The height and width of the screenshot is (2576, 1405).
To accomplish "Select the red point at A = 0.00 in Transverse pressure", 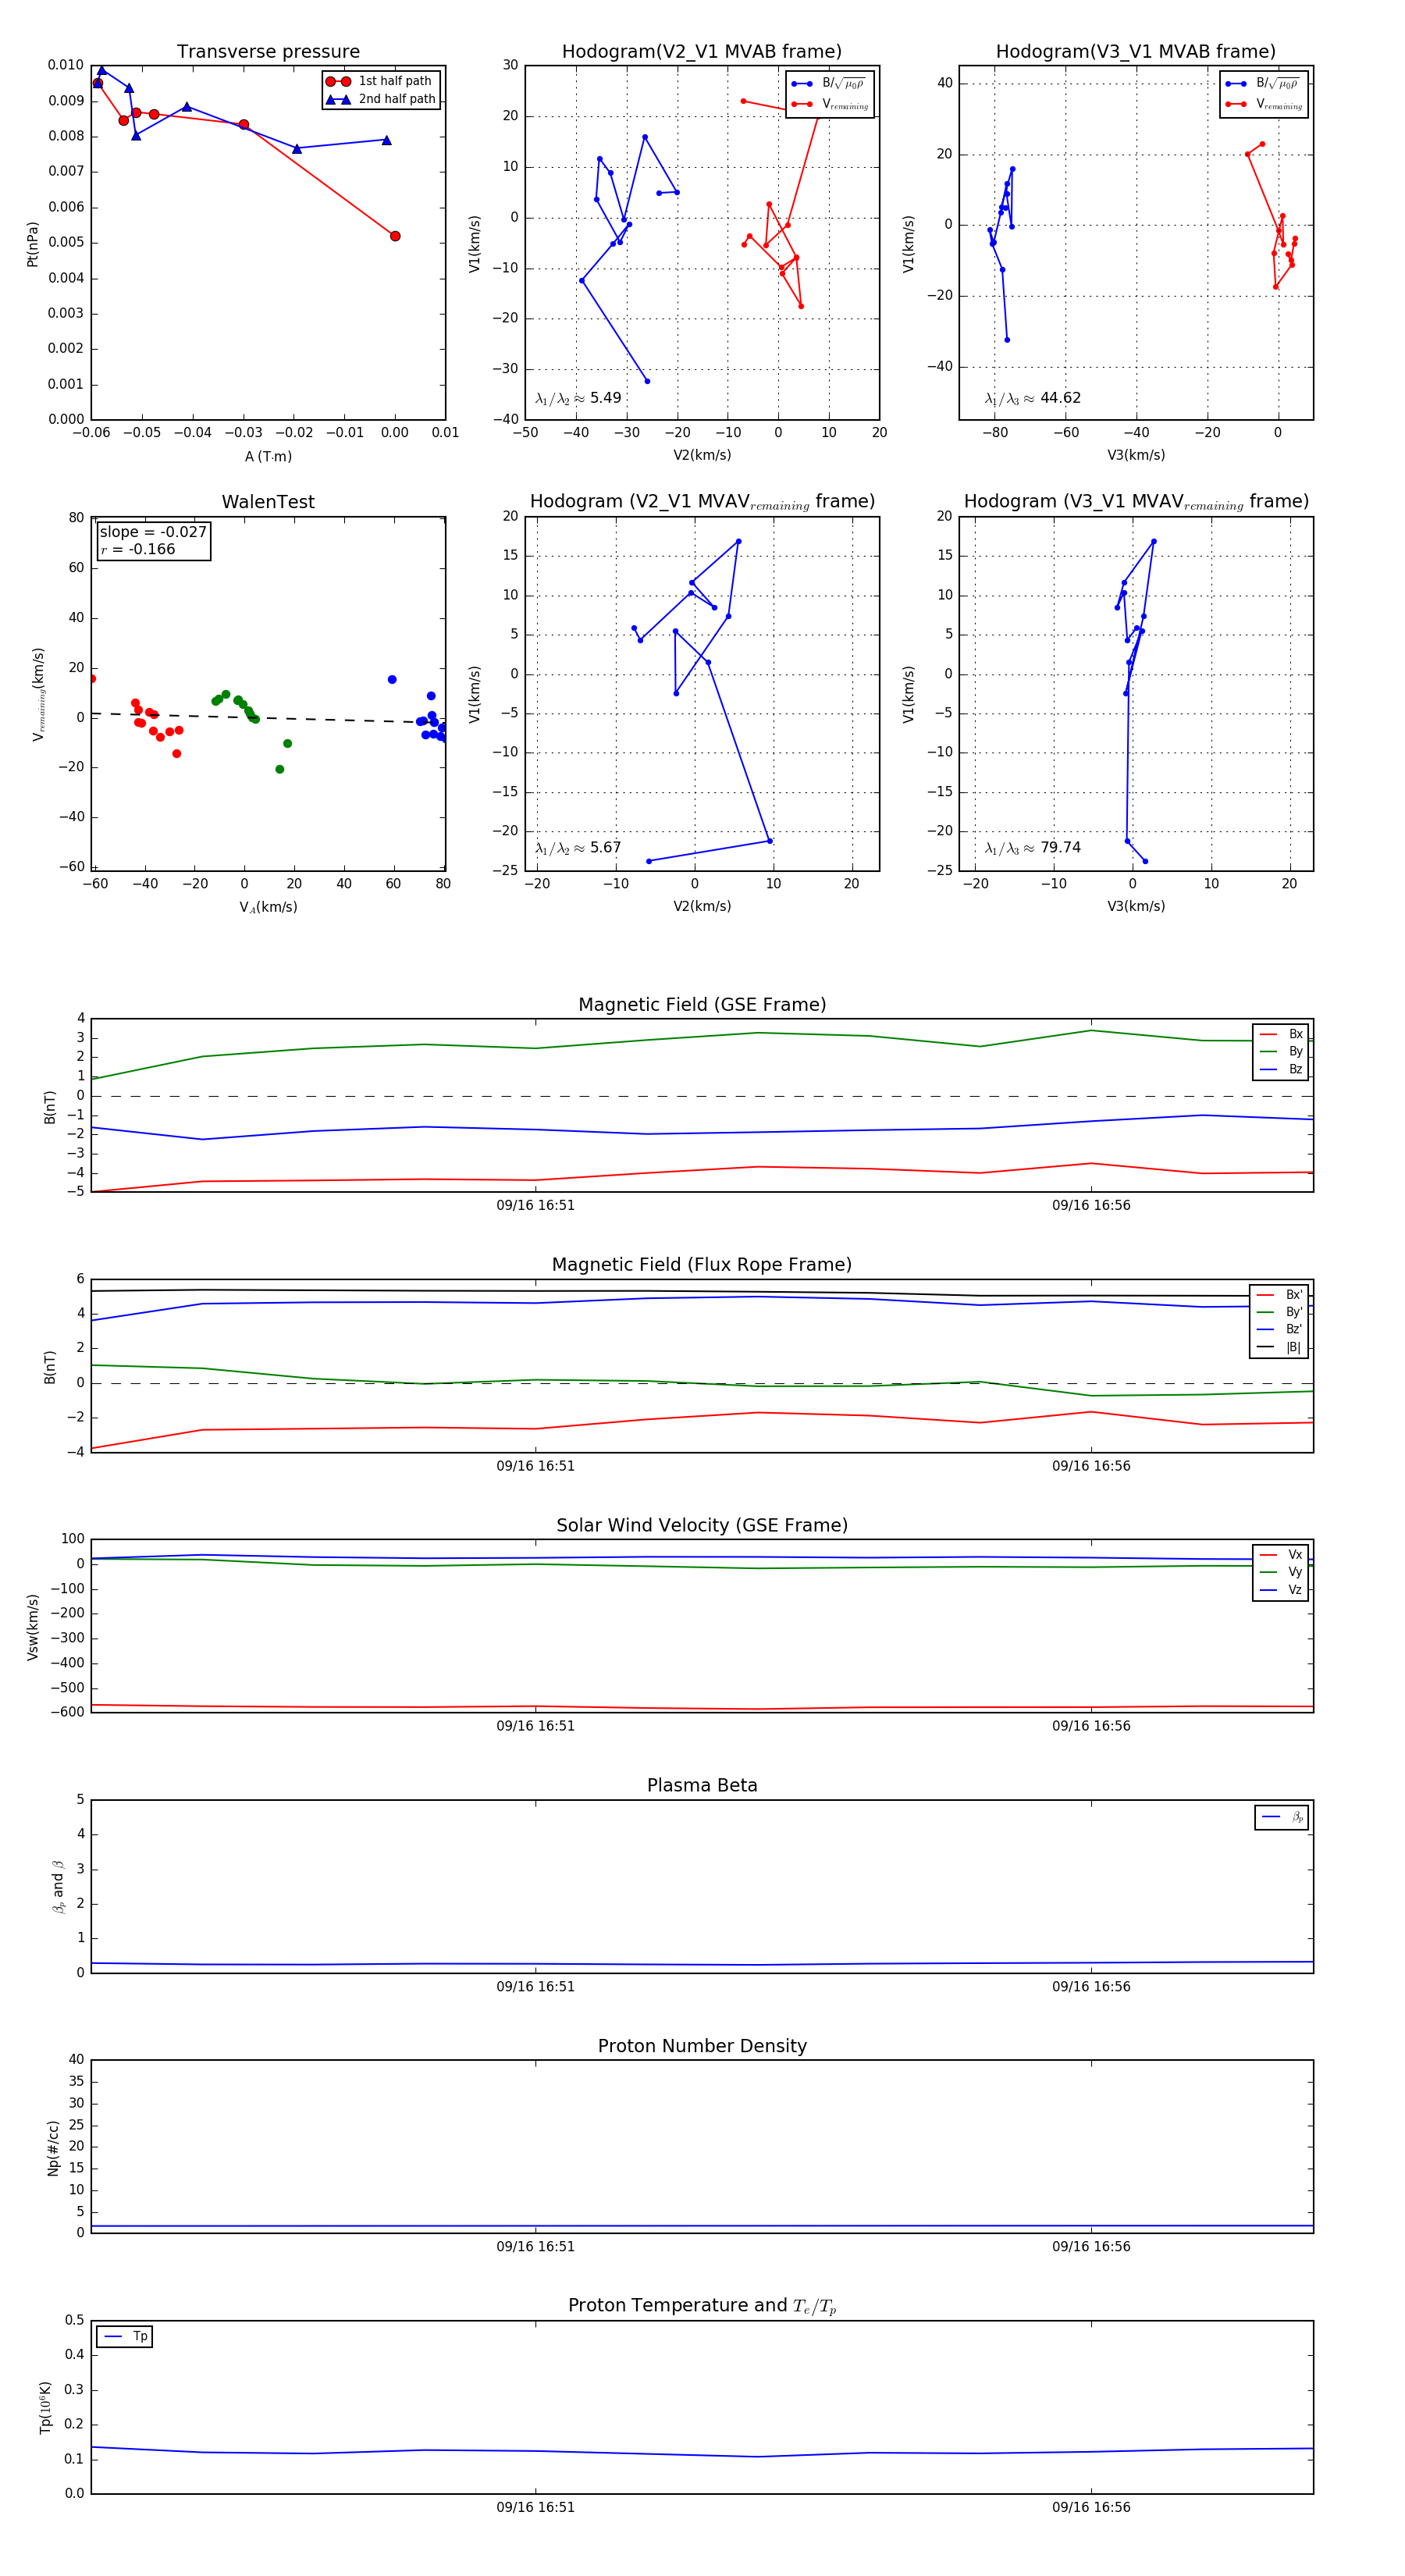I will point(395,236).
